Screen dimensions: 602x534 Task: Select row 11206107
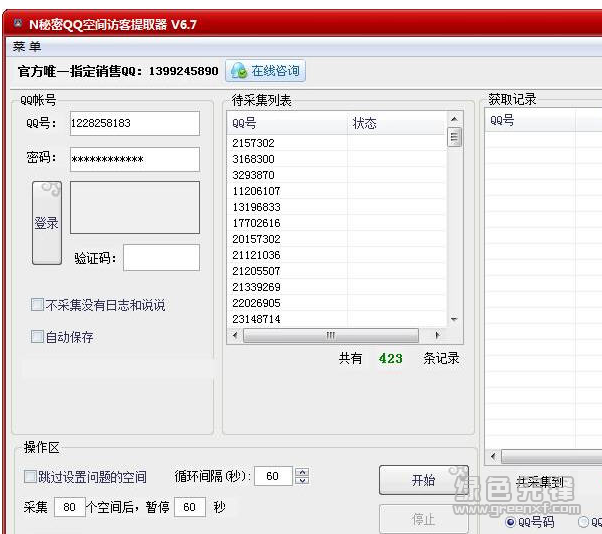tap(337, 191)
